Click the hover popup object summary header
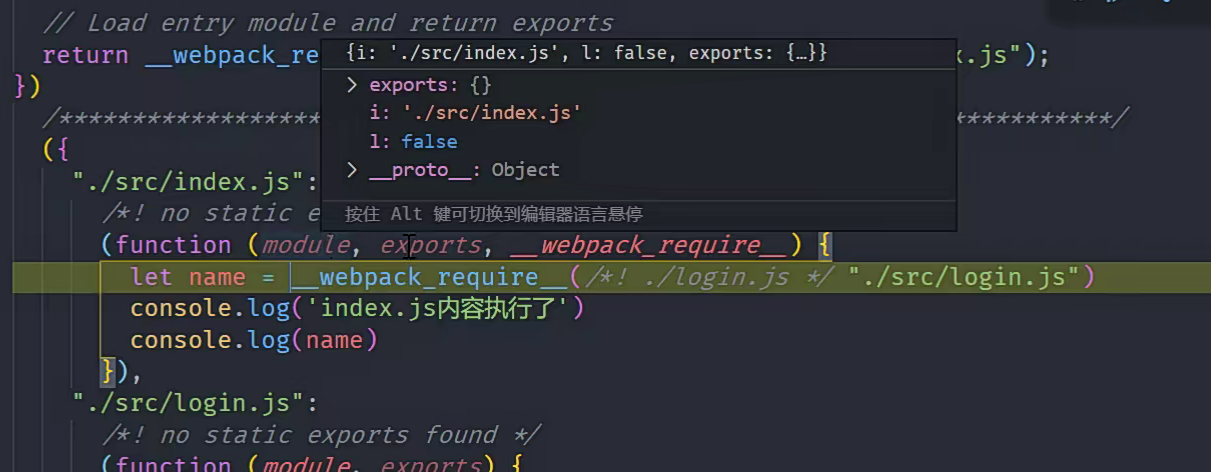 586,53
